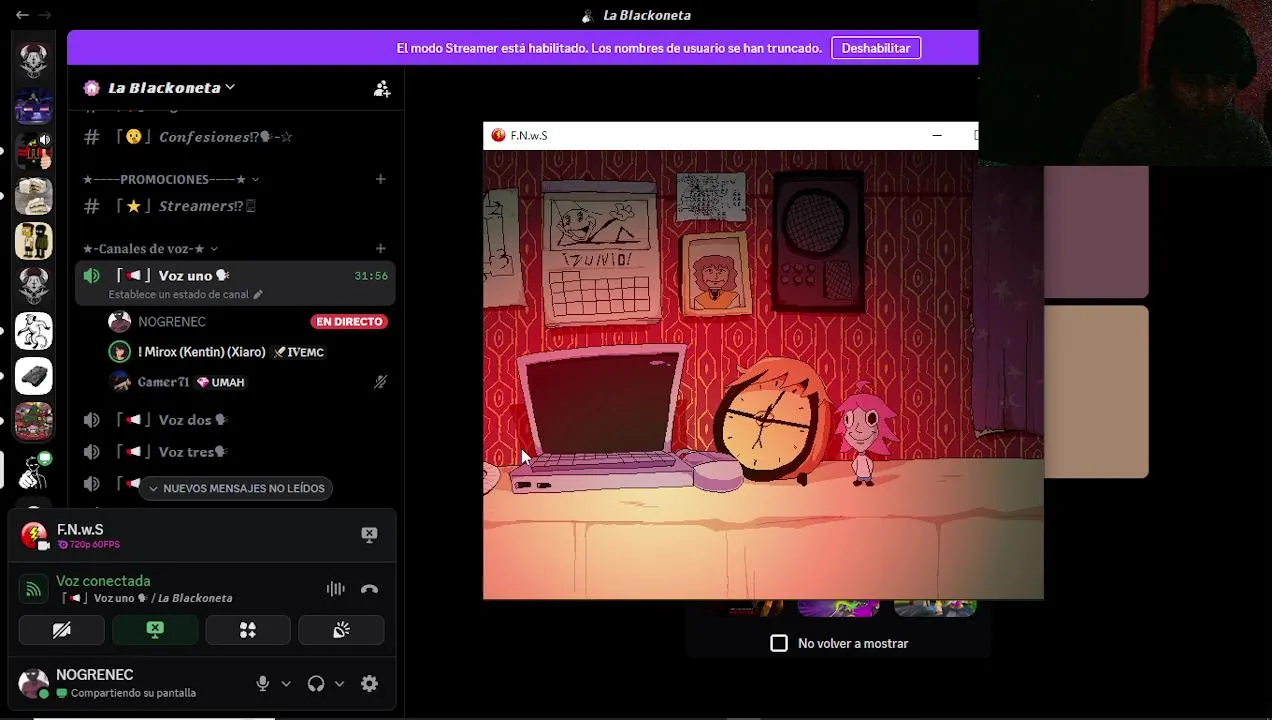Image resolution: width=1272 pixels, height=720 pixels.
Task: Stop streaming F.N.w.S with the screen-X icon
Action: coord(369,535)
